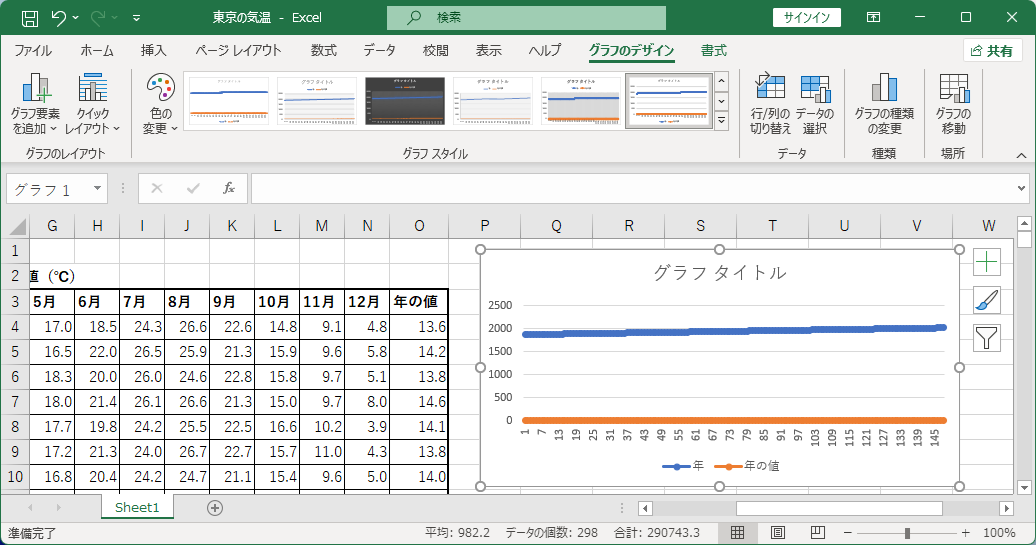Select cell containing 26.5 under 7月
1036x545 pixels.
142,352
